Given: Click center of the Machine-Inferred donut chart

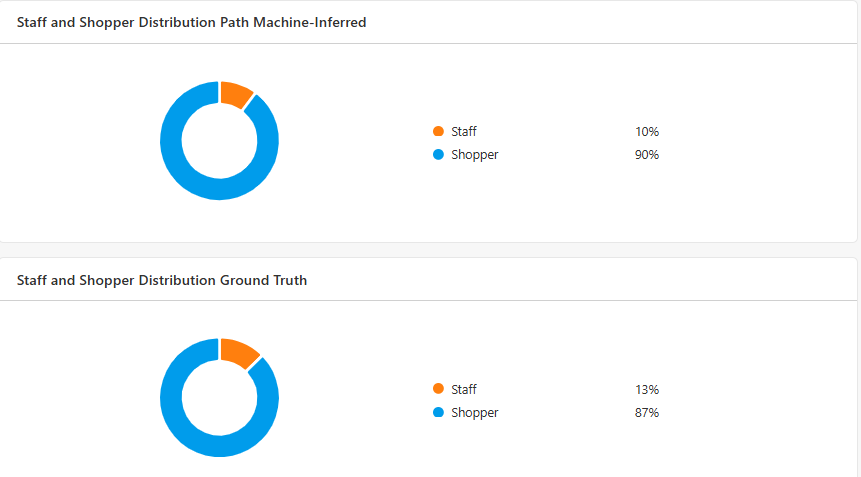Looking at the screenshot, I should point(219,141).
